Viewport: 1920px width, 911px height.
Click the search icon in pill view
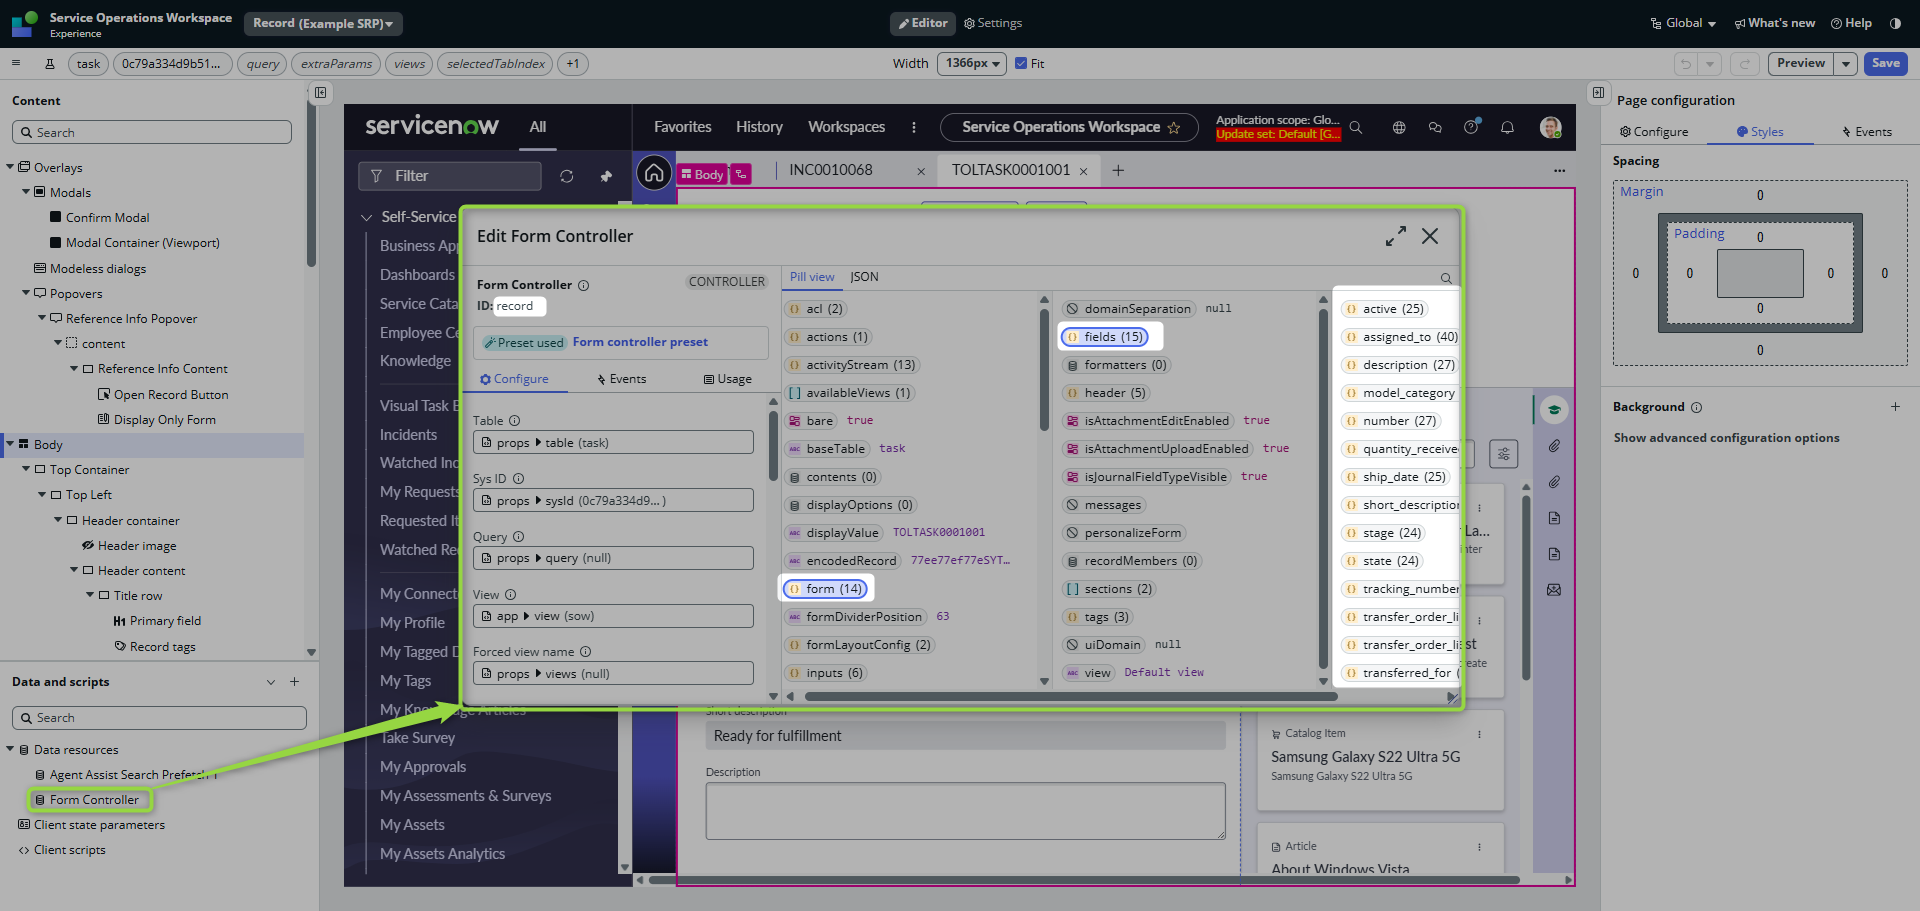click(1445, 278)
